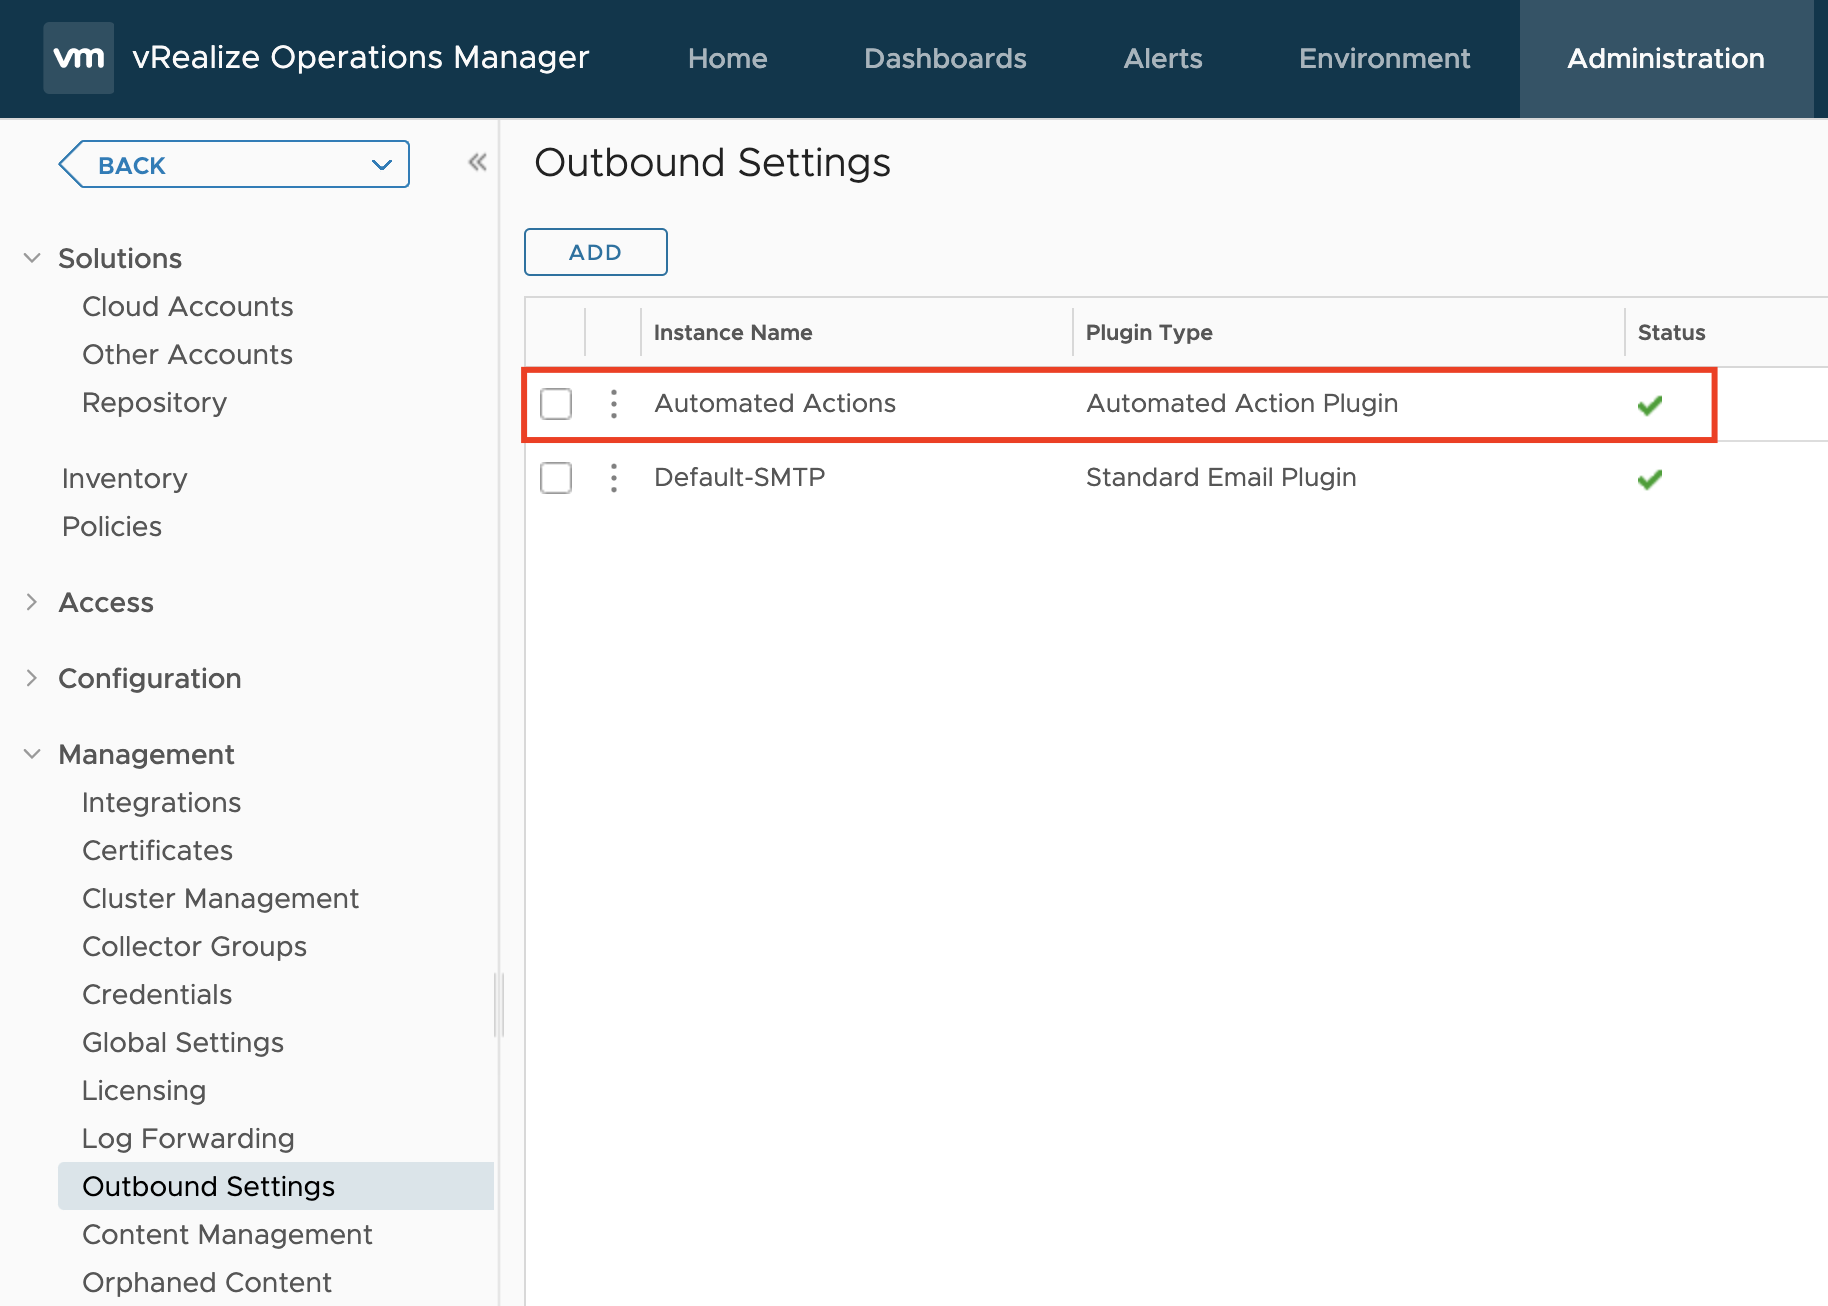Open actions menu for Automated Actions row

coord(614,404)
